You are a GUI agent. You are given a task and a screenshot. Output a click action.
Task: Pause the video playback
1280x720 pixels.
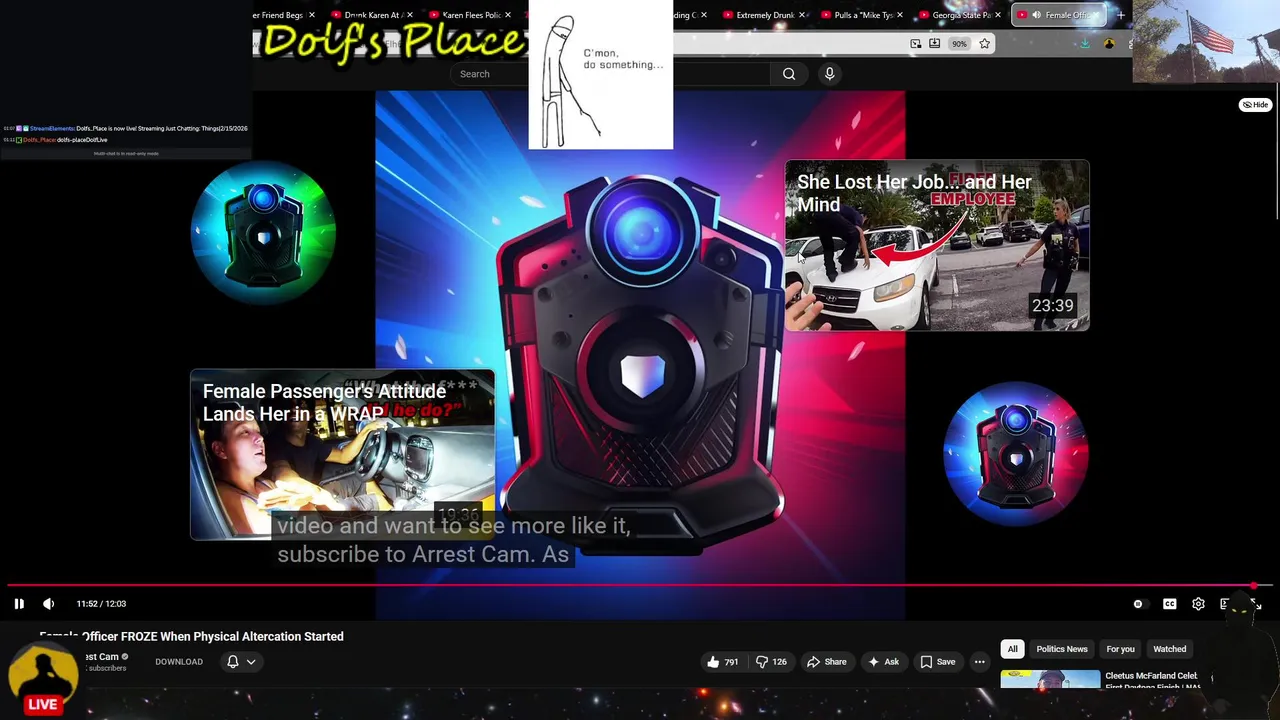point(19,604)
